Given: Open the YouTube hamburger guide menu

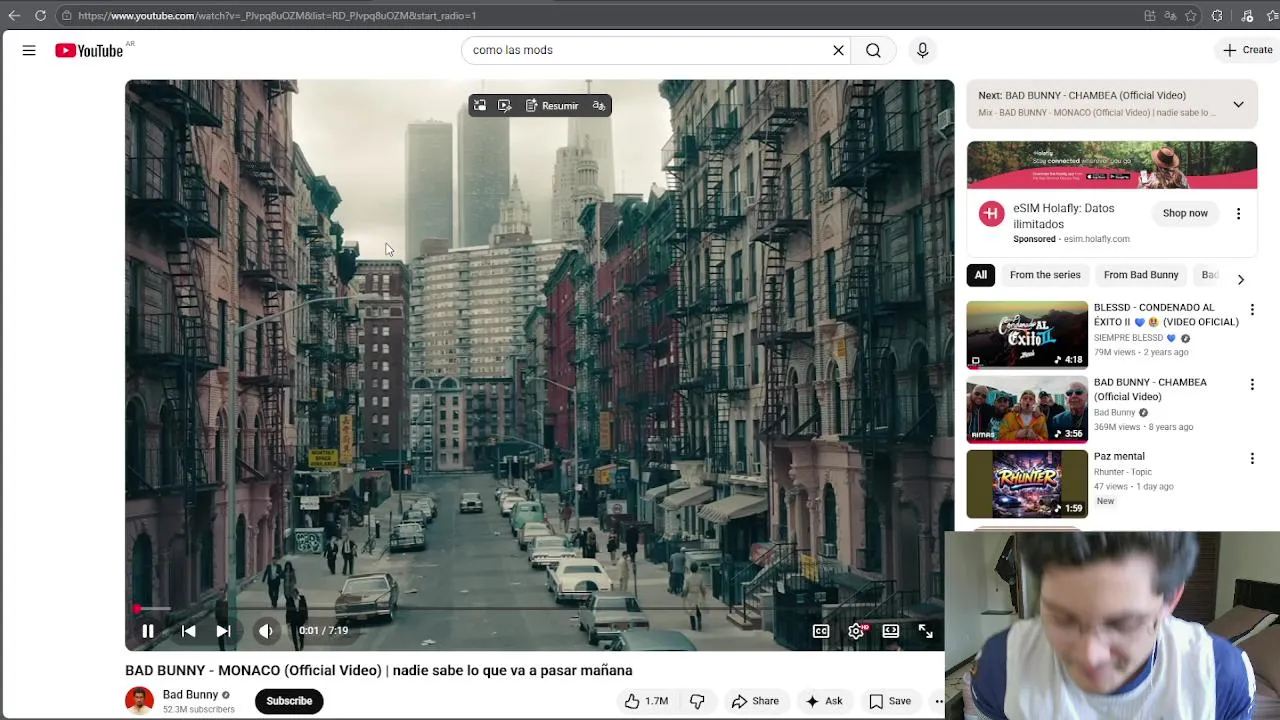Looking at the screenshot, I should [29, 50].
